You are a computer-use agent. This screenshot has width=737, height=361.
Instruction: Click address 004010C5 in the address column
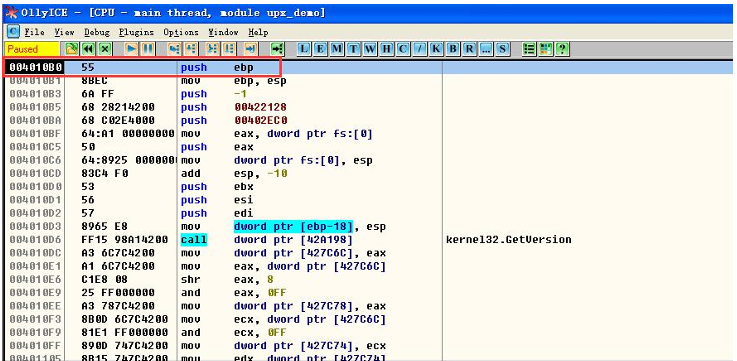36,147
